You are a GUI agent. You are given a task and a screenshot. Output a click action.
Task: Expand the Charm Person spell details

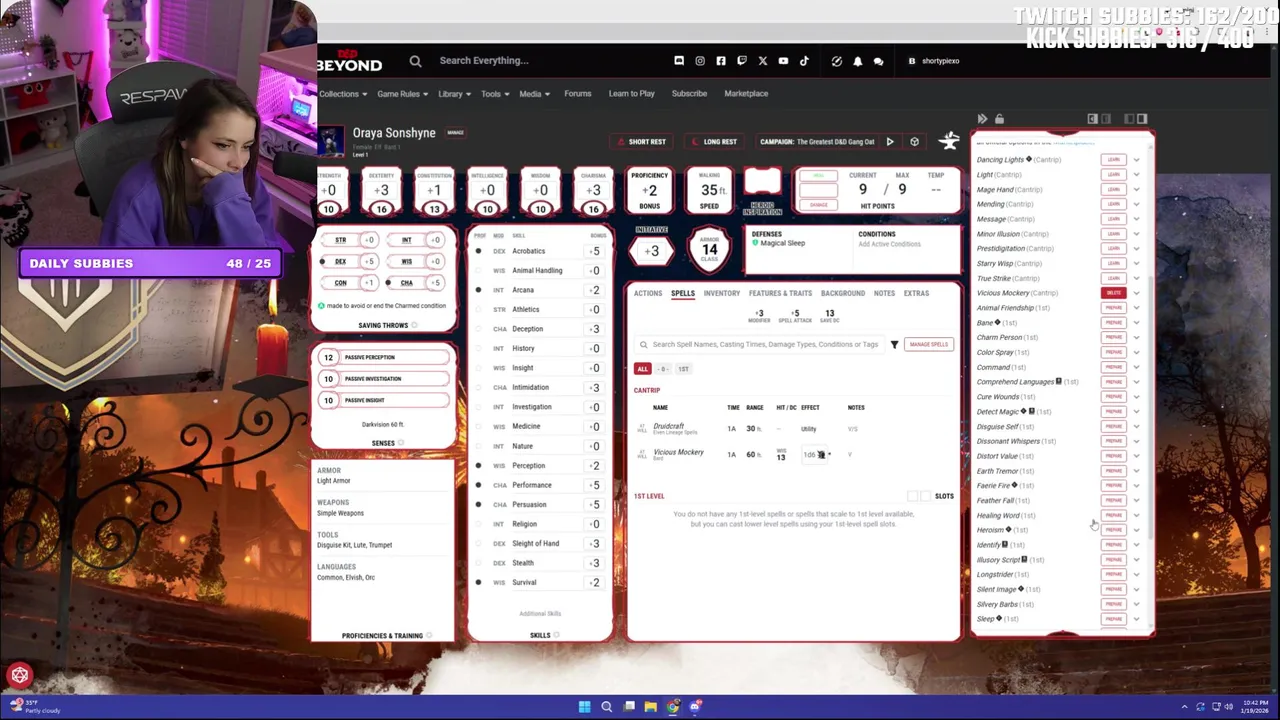[x=1136, y=337]
